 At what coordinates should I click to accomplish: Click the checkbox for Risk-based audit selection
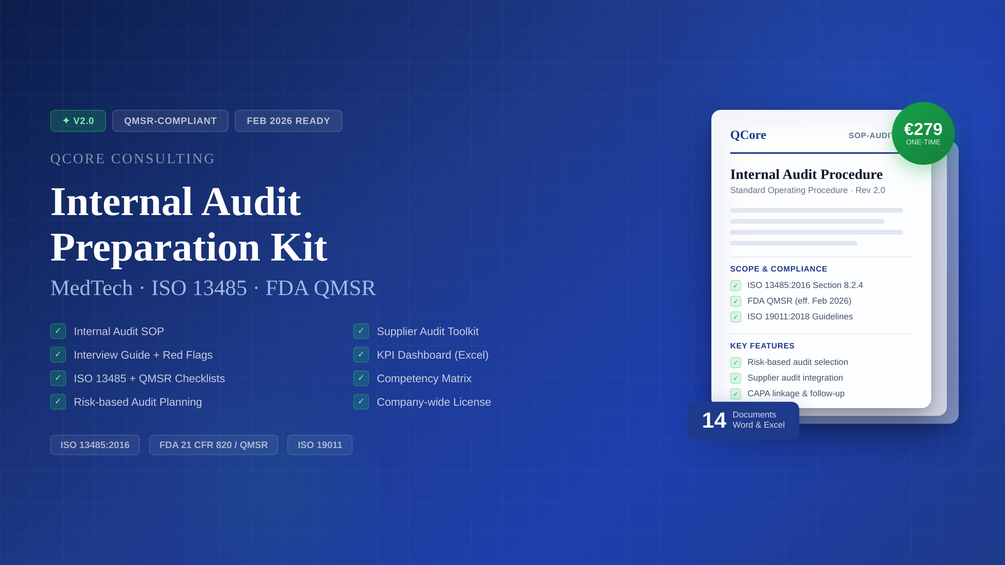click(736, 363)
